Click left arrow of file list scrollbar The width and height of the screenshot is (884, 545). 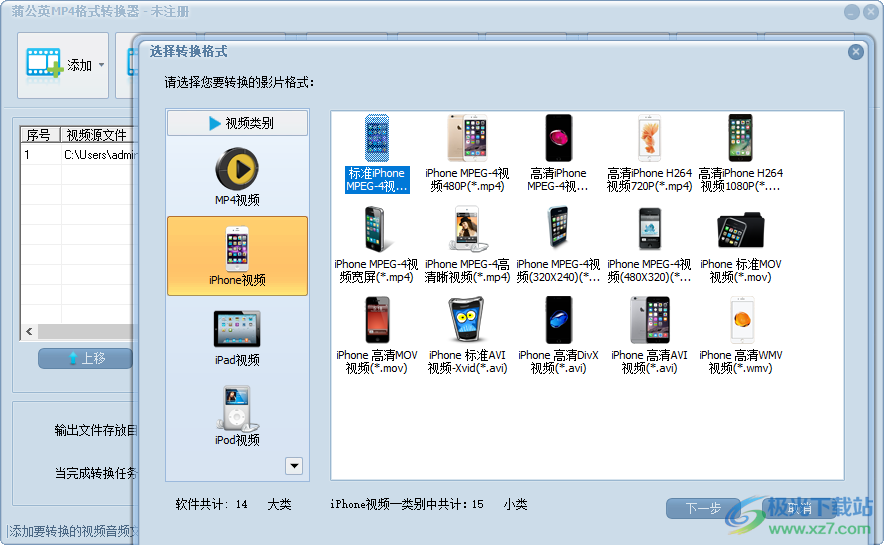click(29, 331)
